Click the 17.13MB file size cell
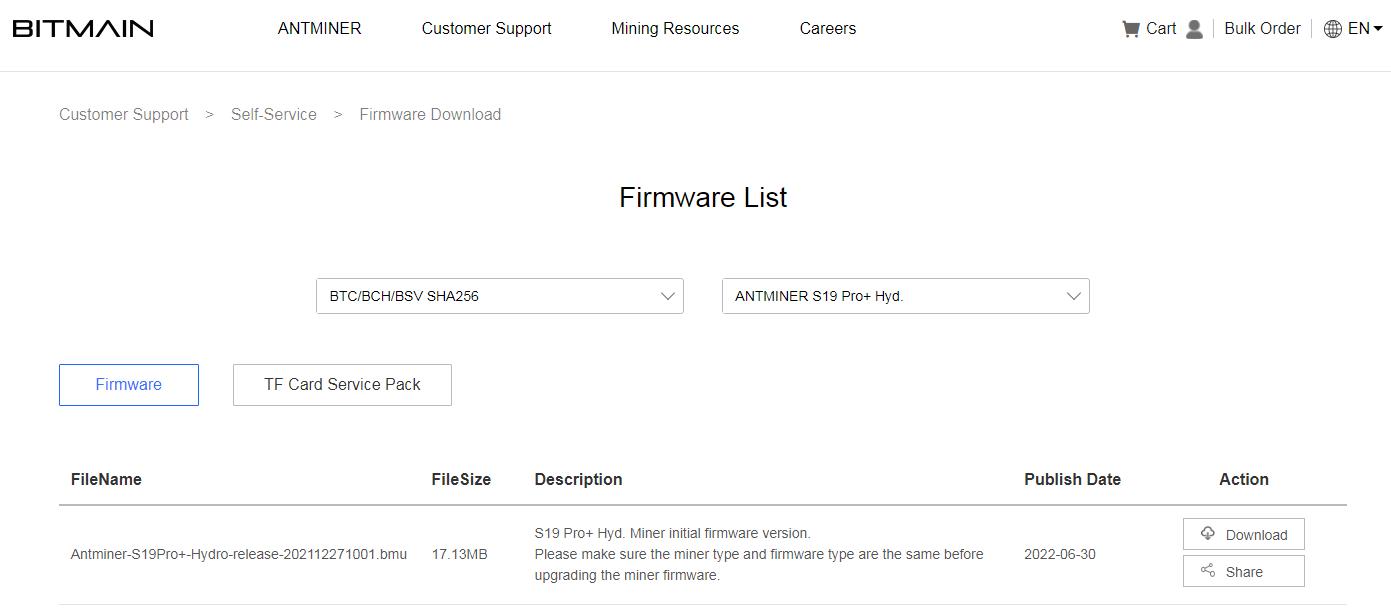The height and width of the screenshot is (616, 1391). (460, 554)
